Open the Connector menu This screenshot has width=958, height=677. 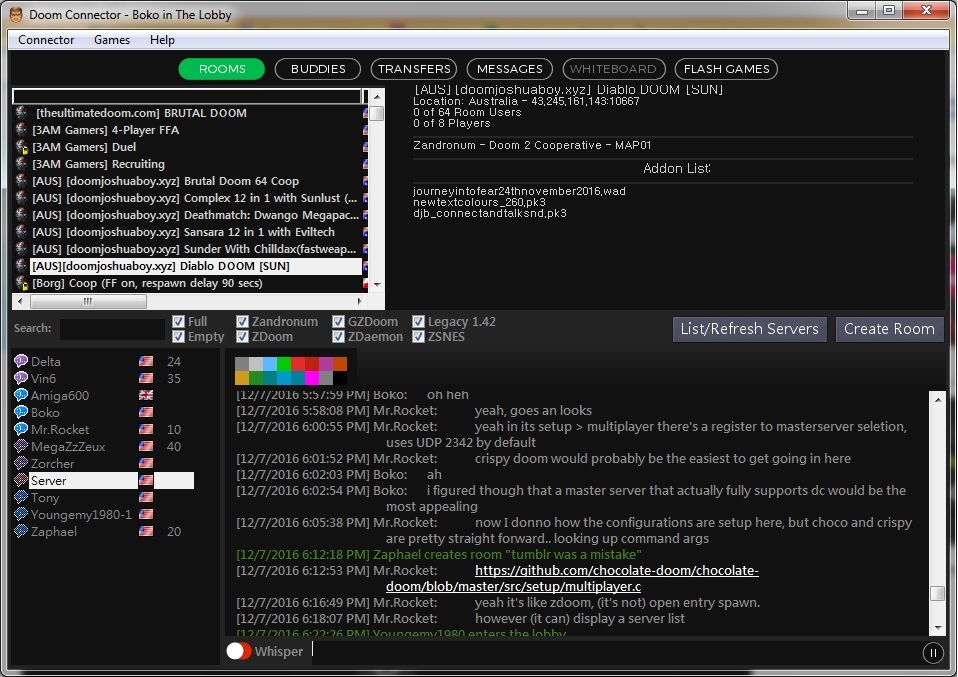pos(46,40)
